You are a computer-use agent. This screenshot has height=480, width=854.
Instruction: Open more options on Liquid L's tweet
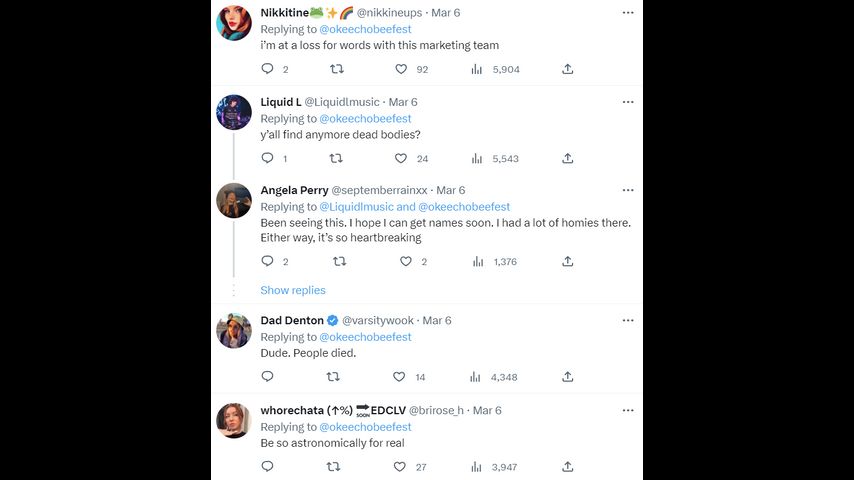[x=628, y=102]
